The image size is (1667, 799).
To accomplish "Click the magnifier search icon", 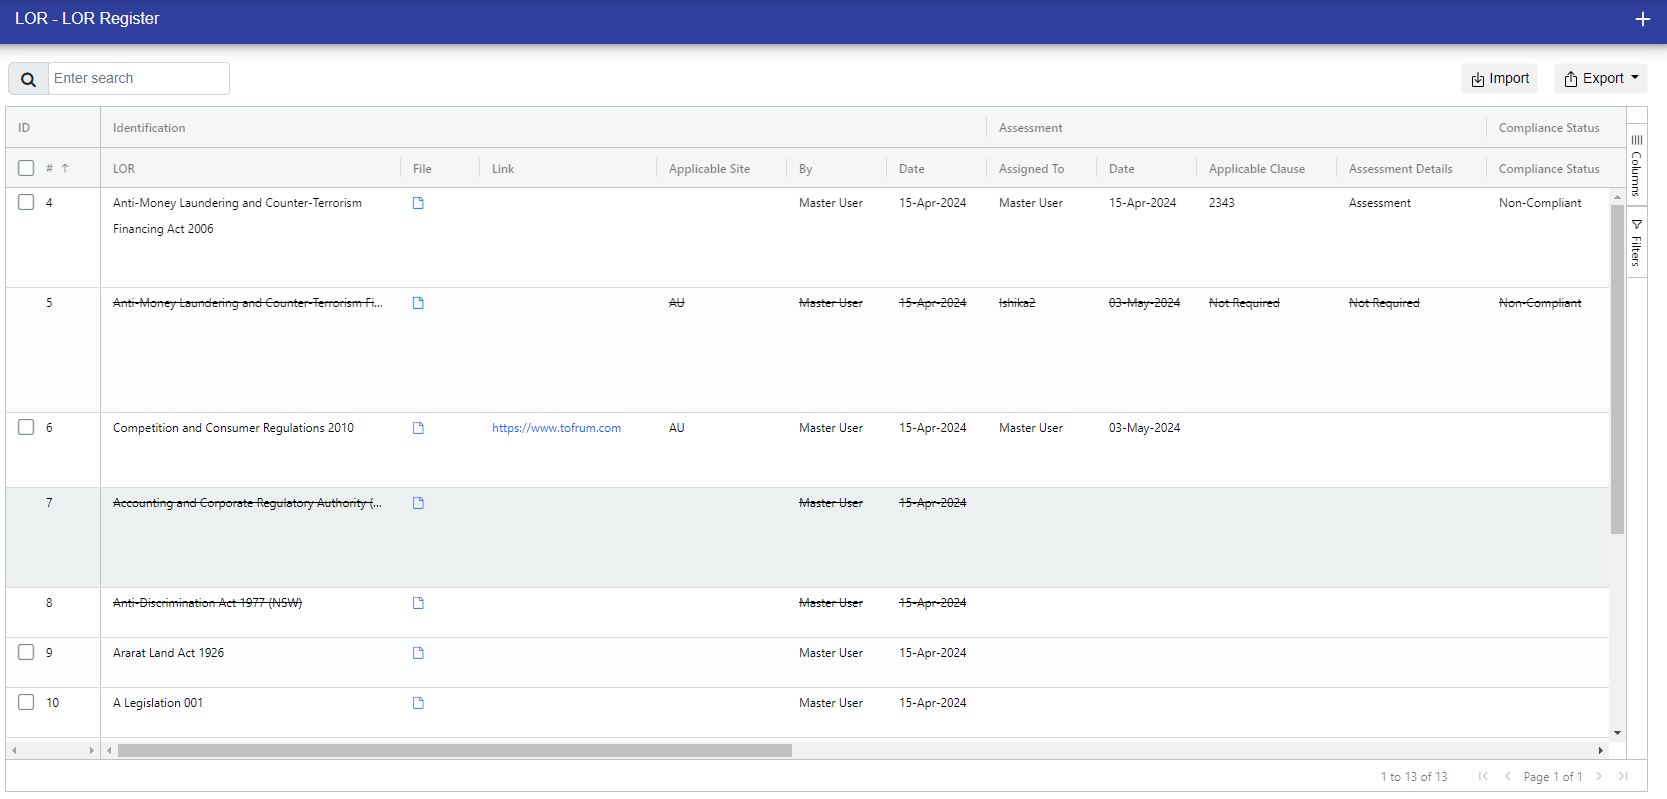I will tap(28, 79).
